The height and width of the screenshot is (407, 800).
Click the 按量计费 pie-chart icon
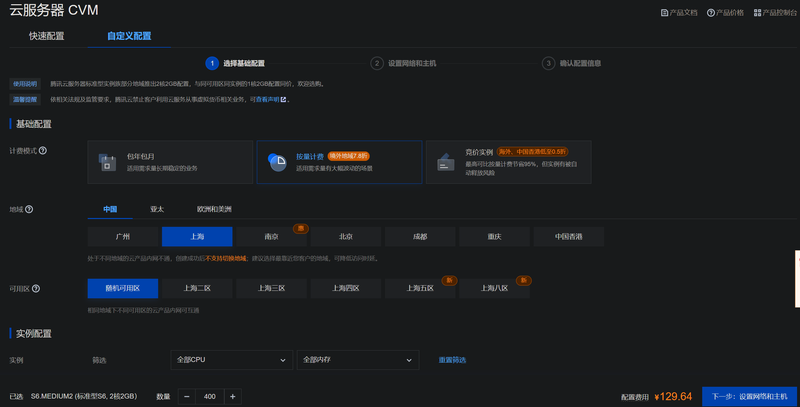tap(277, 162)
